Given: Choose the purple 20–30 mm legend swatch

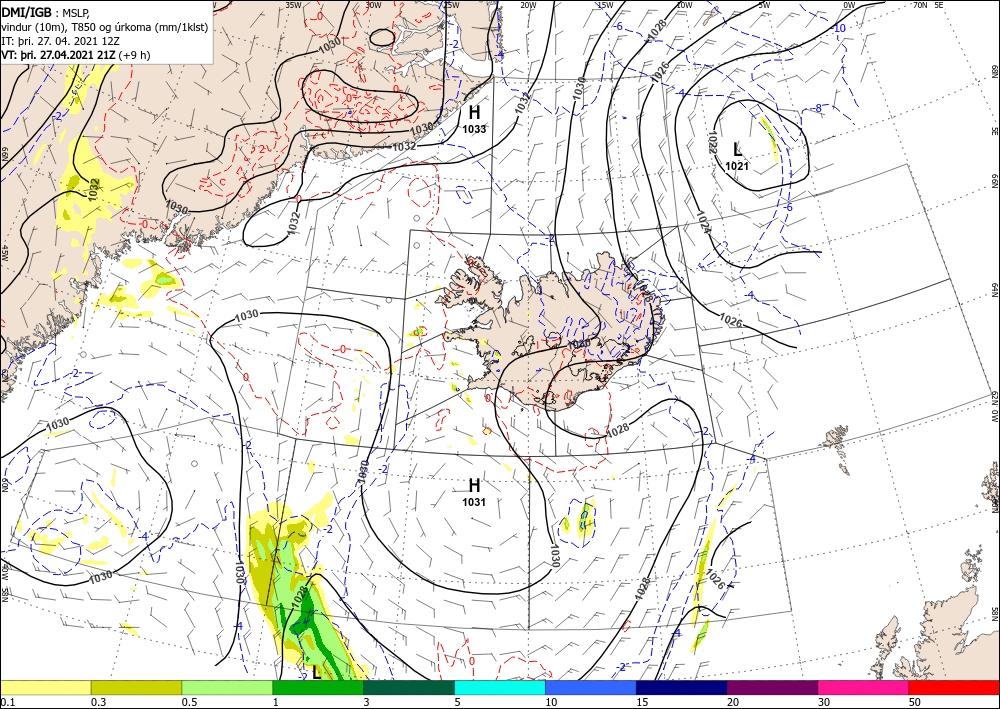Looking at the screenshot, I should [772, 687].
